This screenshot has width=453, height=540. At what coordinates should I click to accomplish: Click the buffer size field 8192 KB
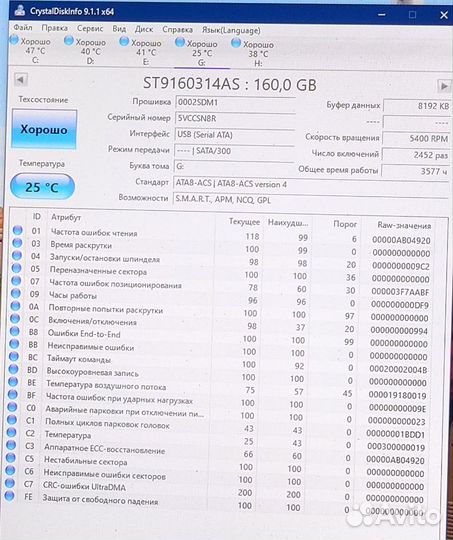[x=417, y=106]
